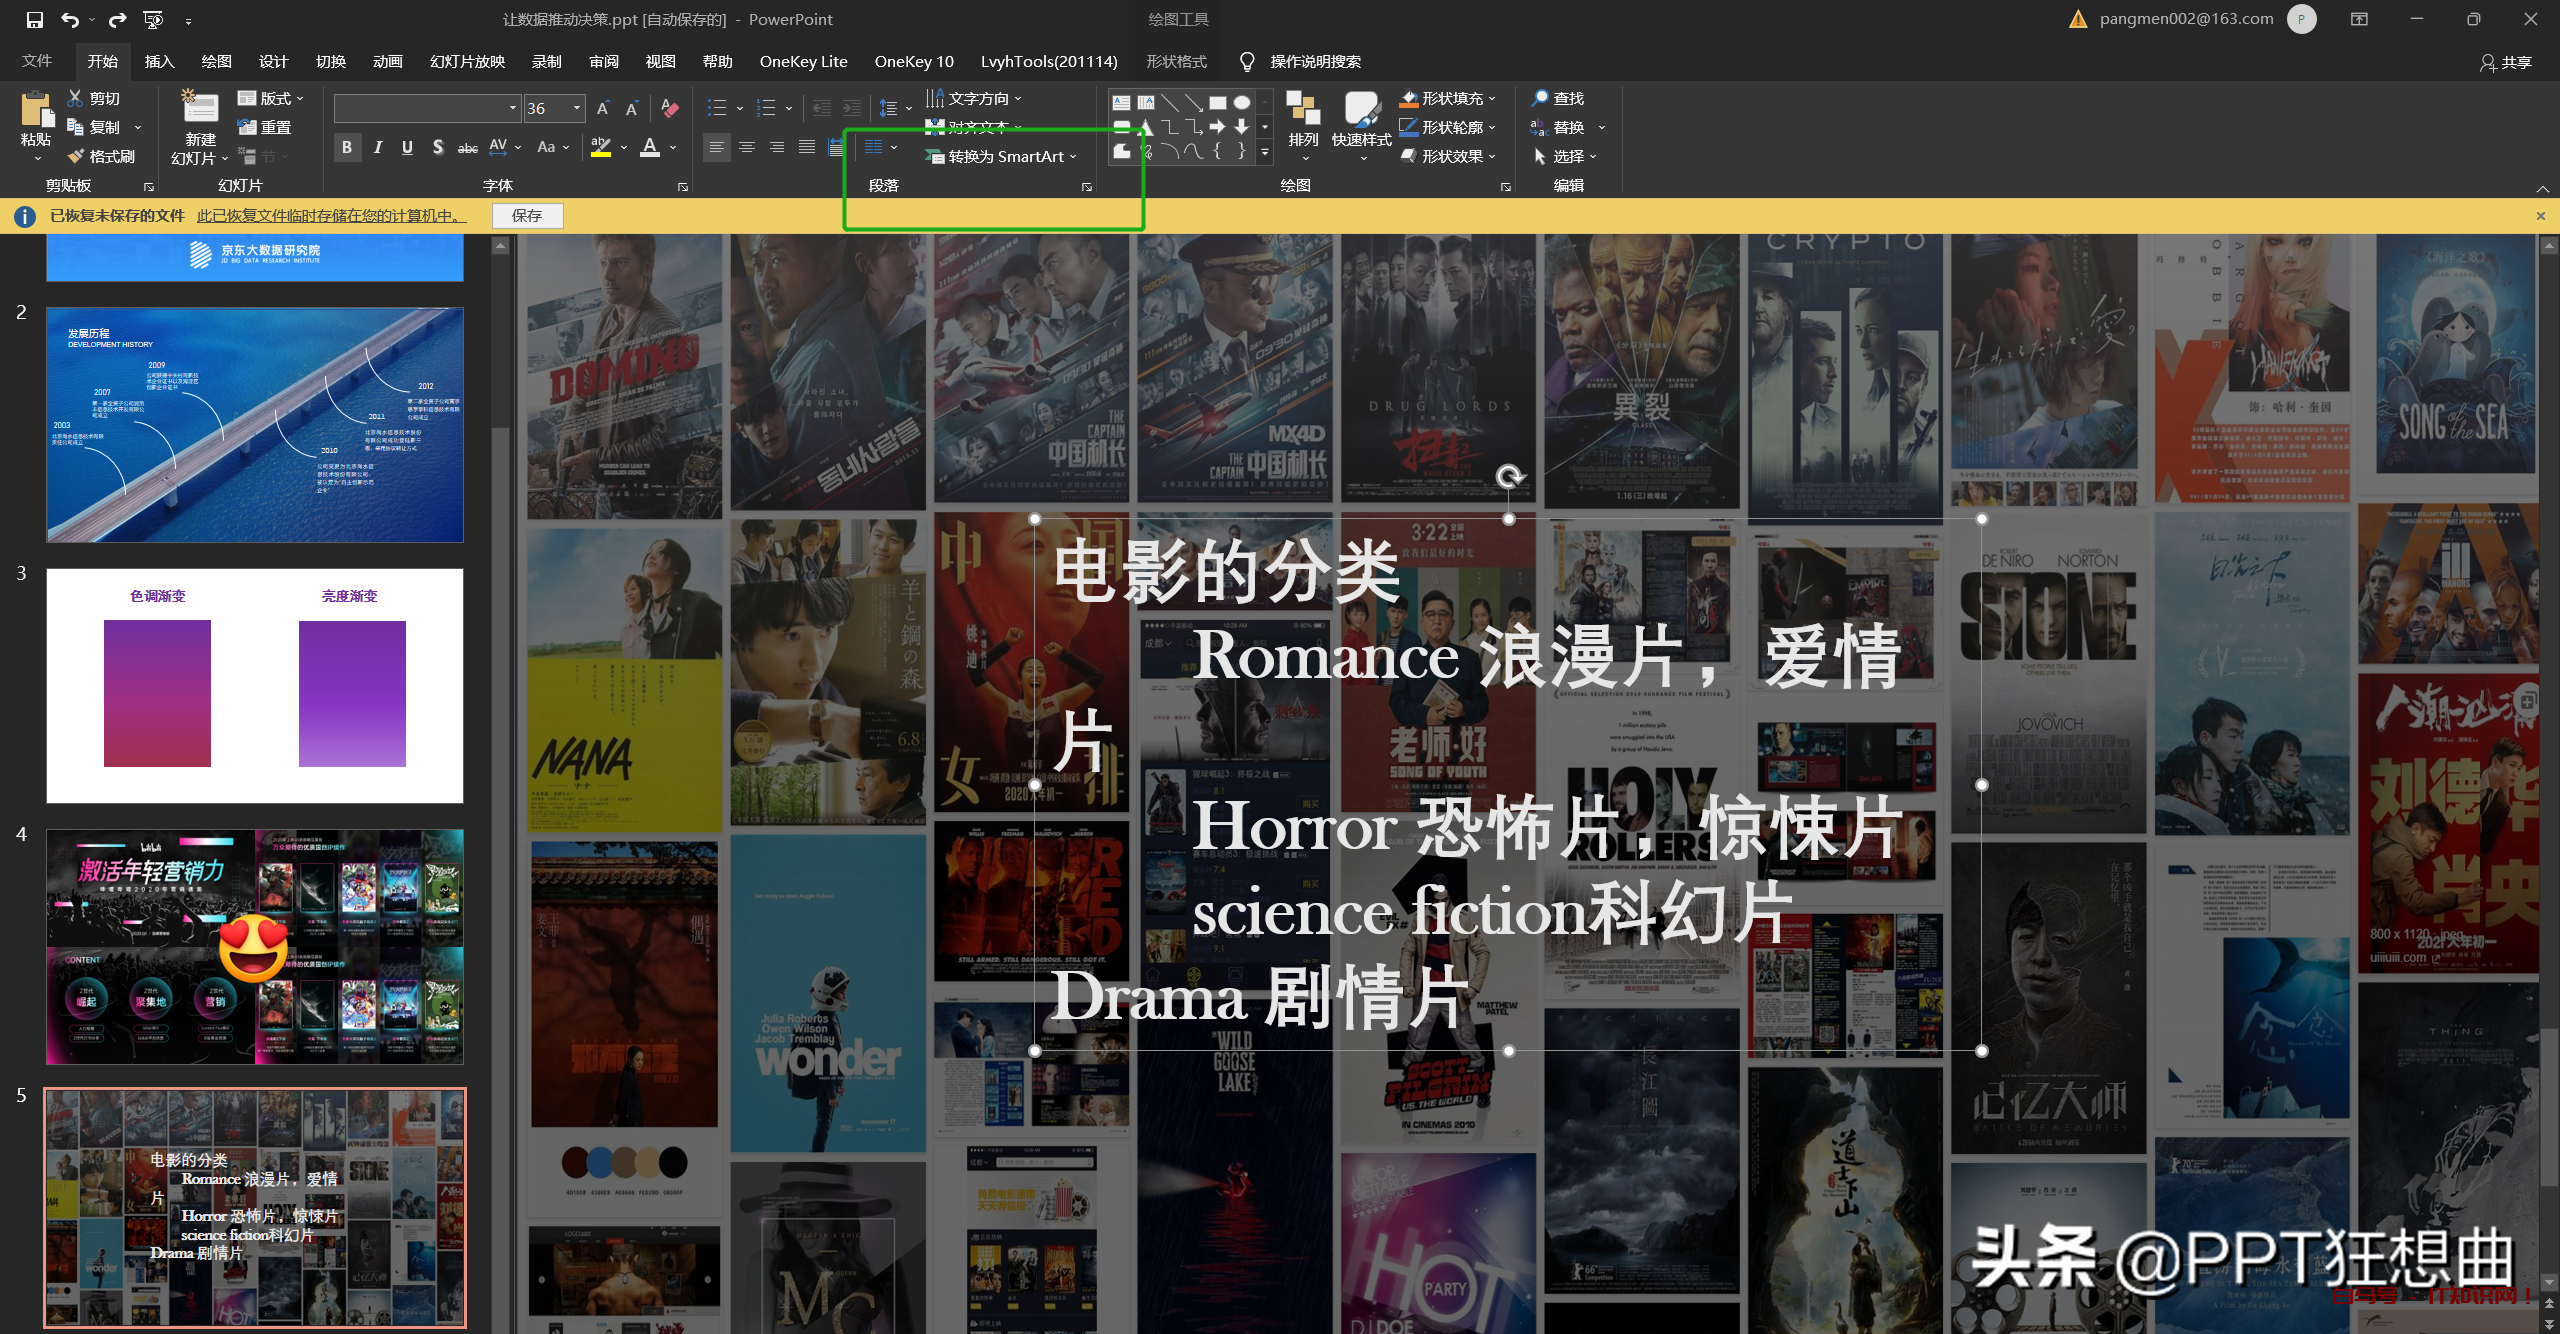Expand the Shape Fill dropdown

(1492, 98)
